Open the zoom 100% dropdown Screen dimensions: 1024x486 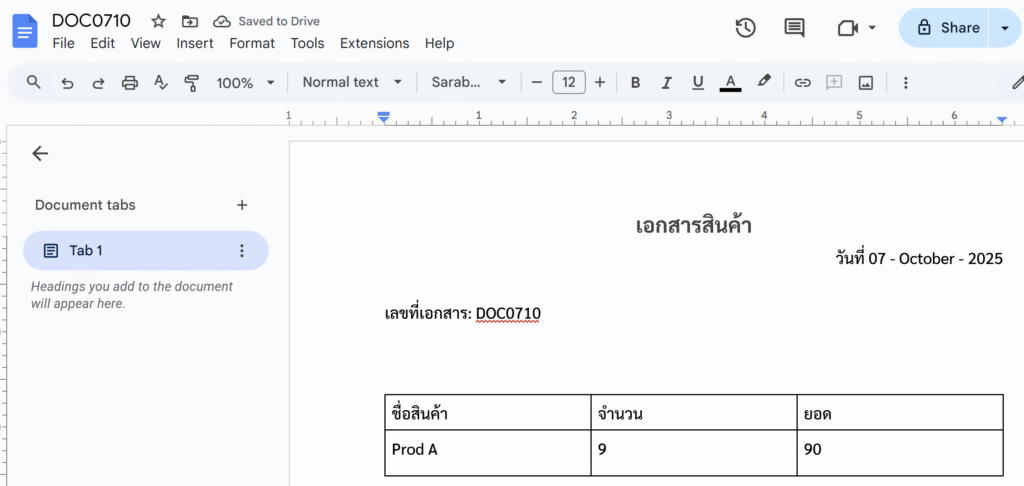(245, 83)
